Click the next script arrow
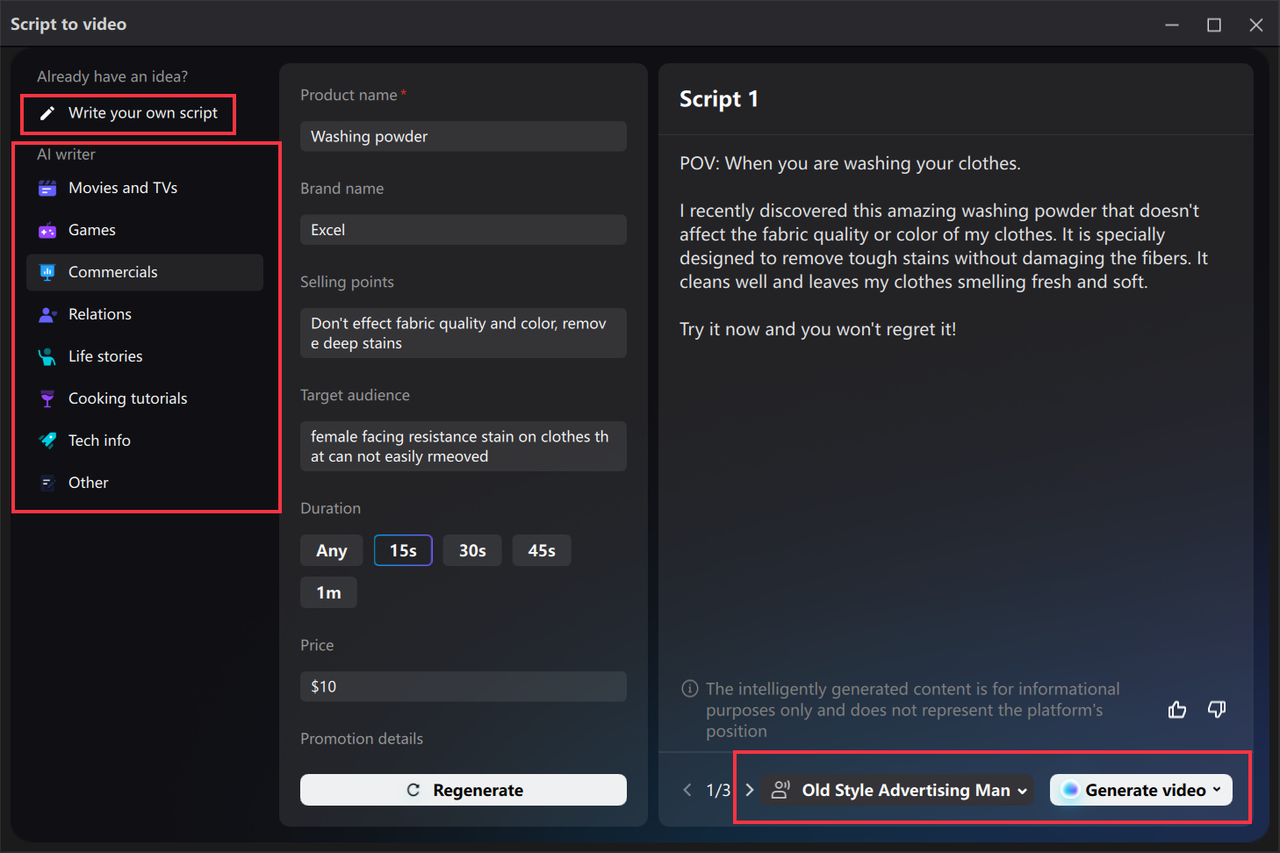 (x=749, y=789)
